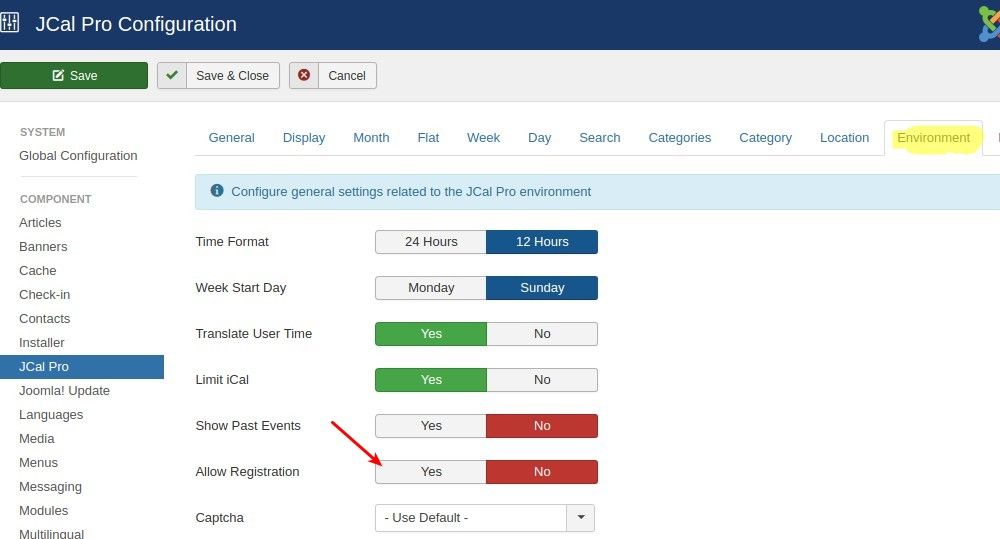Open Installer component settings
Image resolution: width=1000 pixels, height=539 pixels.
[41, 343]
